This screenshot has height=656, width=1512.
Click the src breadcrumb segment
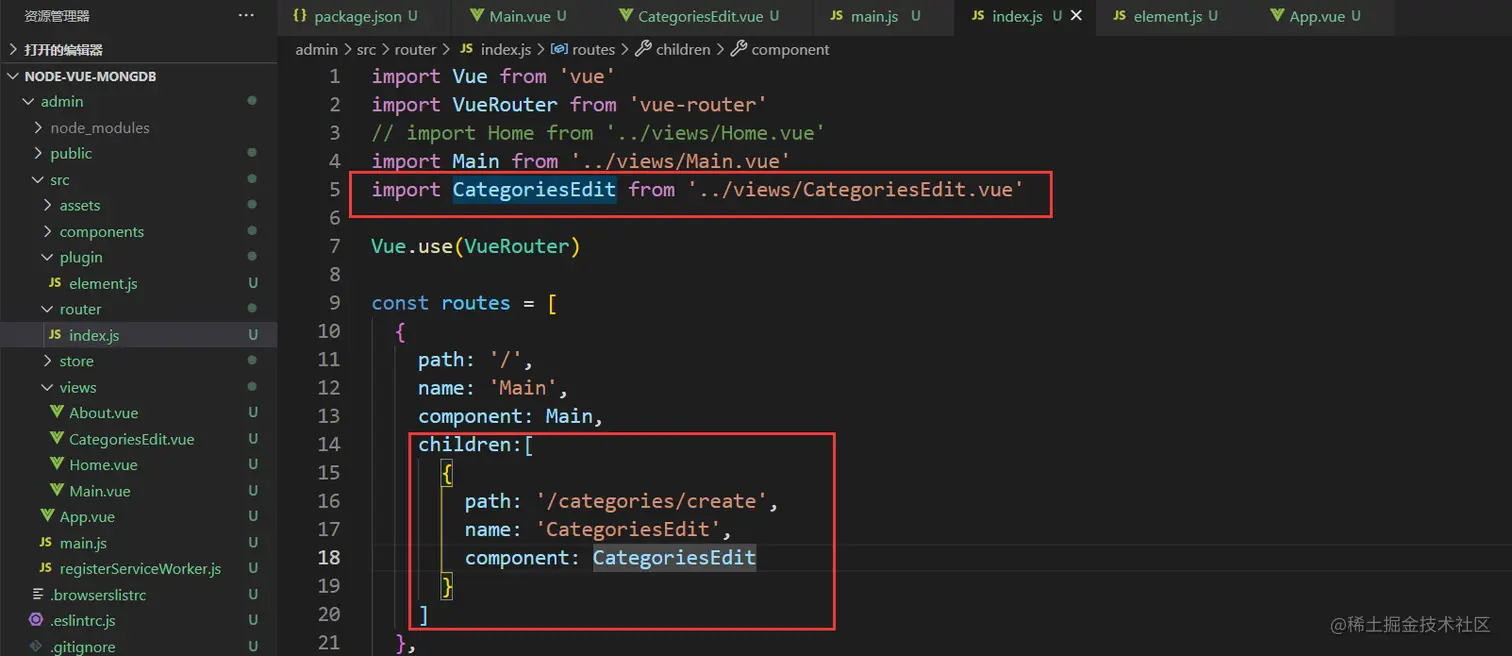(366, 49)
